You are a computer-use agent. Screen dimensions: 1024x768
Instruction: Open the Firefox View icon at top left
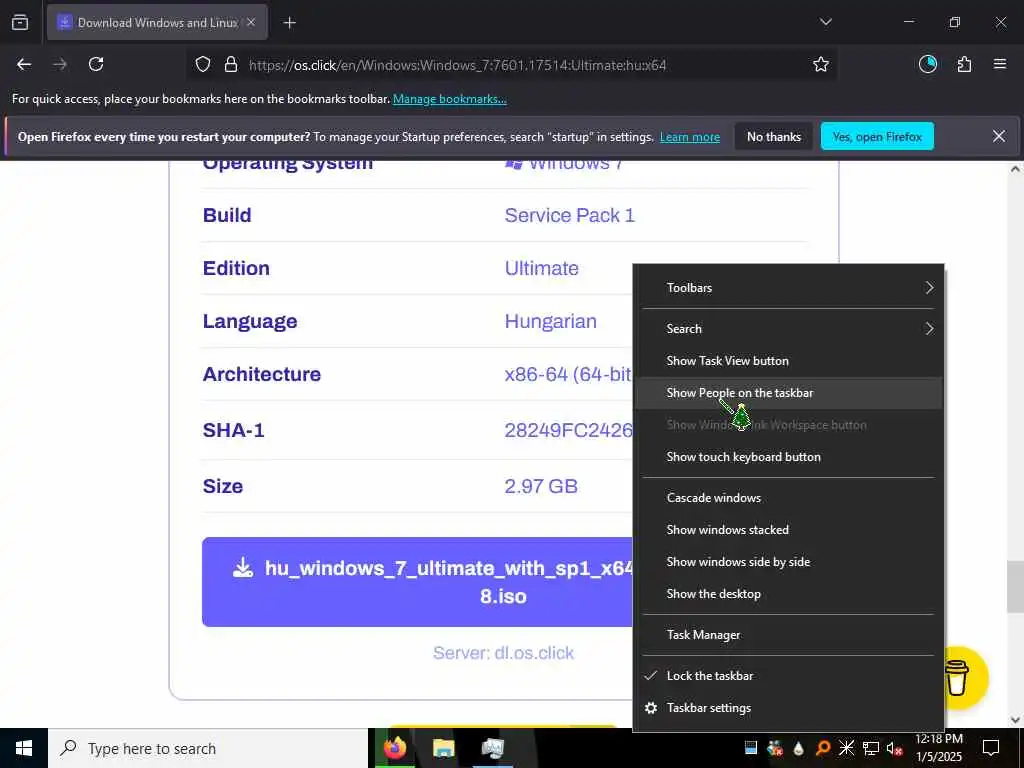pyautogui.click(x=20, y=22)
